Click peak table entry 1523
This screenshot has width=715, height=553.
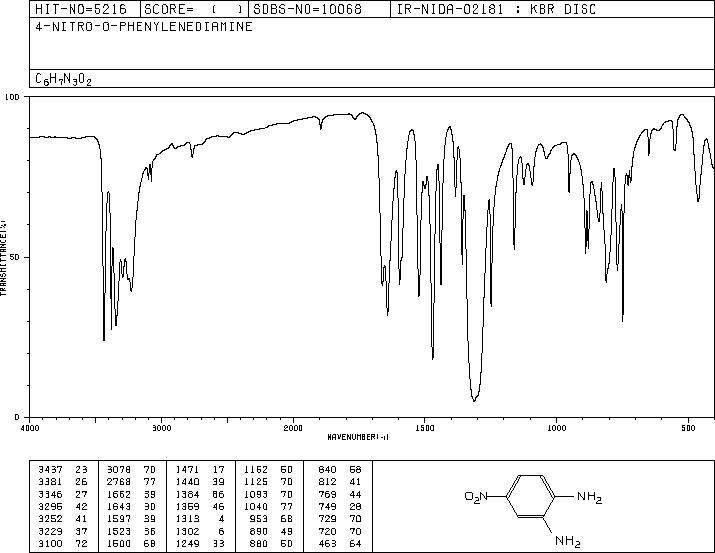pos(119,531)
